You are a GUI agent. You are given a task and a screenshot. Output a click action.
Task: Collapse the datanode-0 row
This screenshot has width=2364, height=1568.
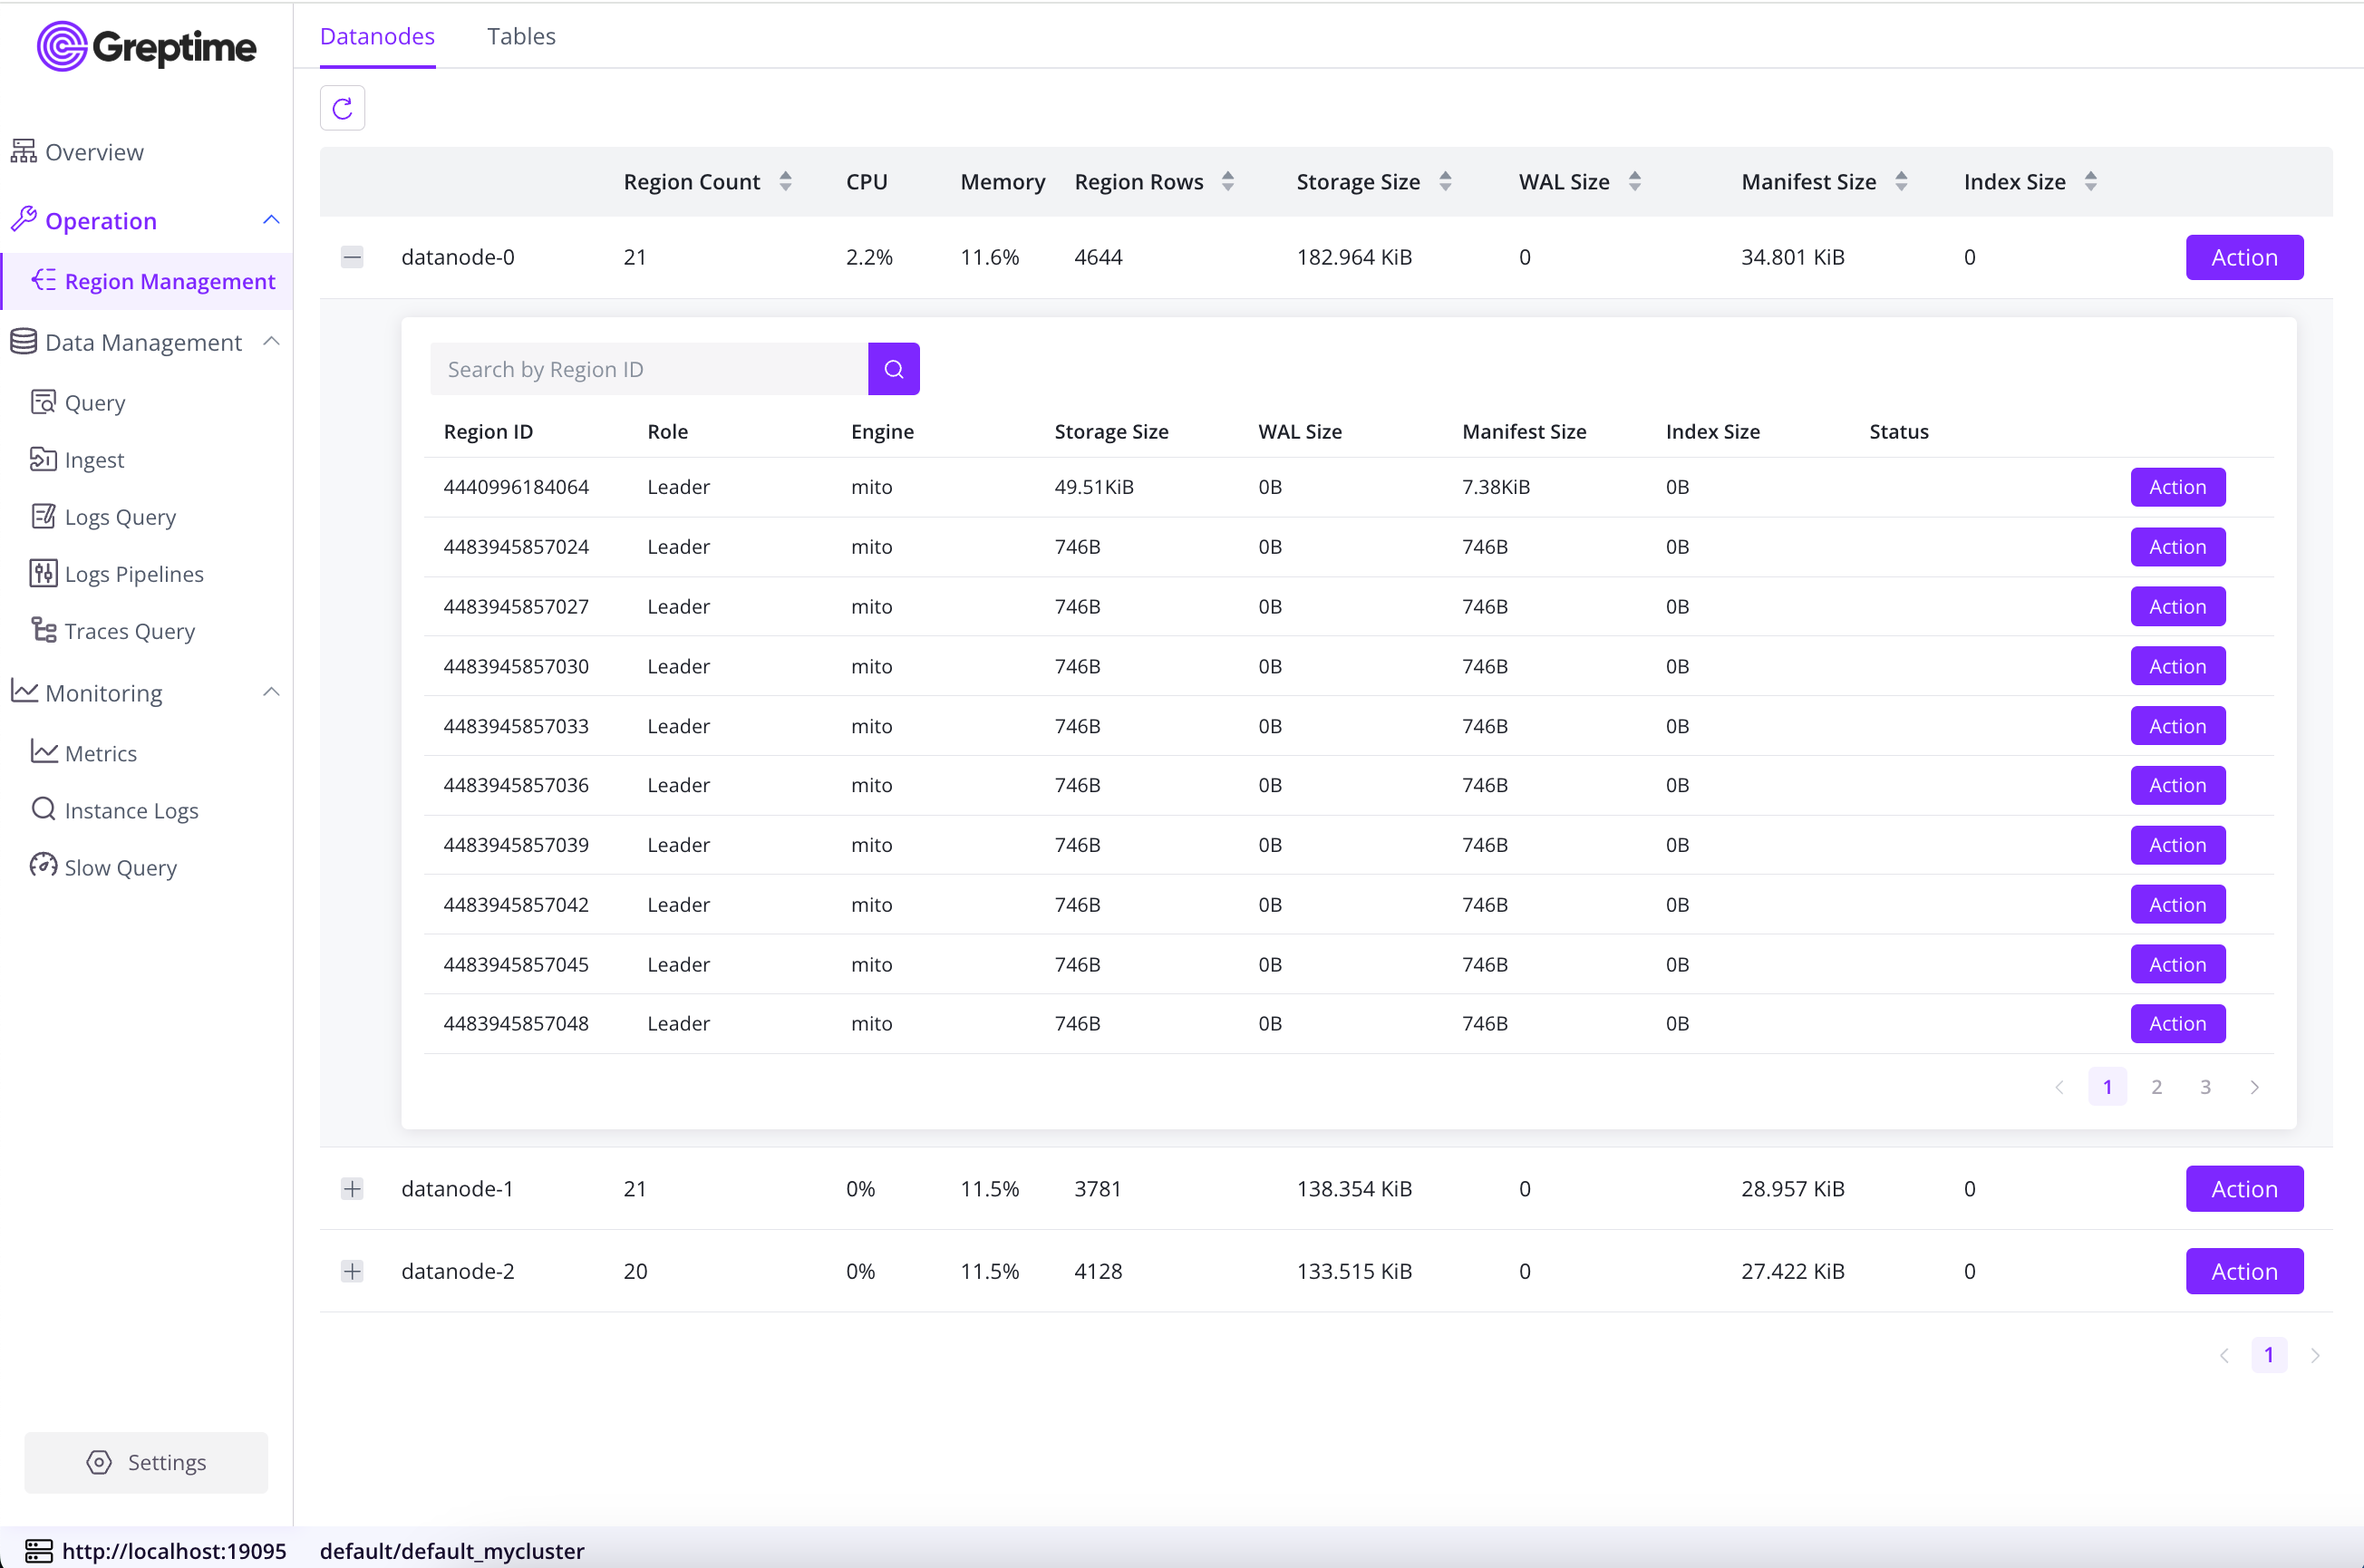point(352,257)
